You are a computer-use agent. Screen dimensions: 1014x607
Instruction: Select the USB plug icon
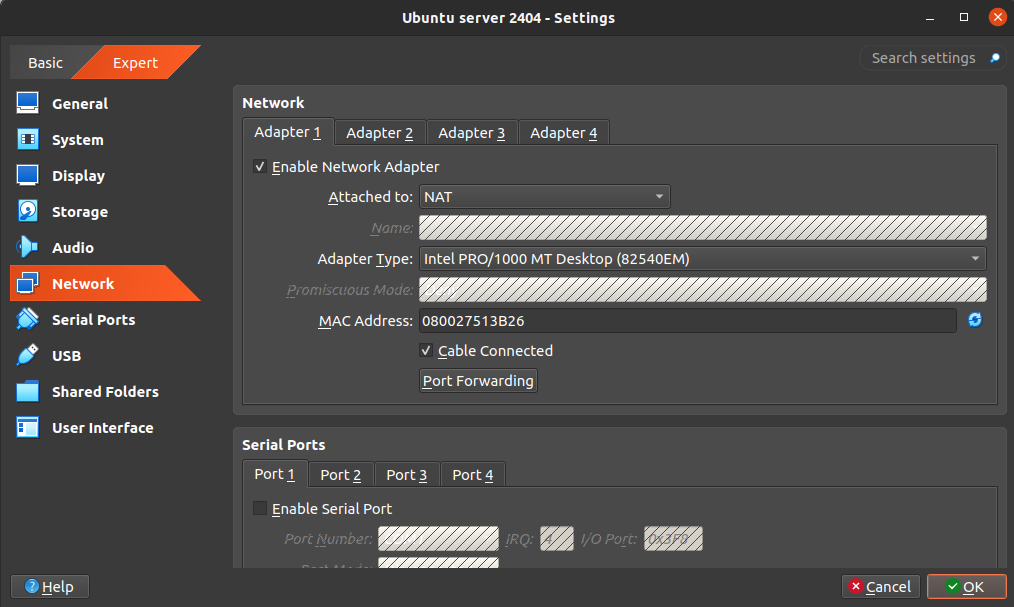click(x=28, y=356)
